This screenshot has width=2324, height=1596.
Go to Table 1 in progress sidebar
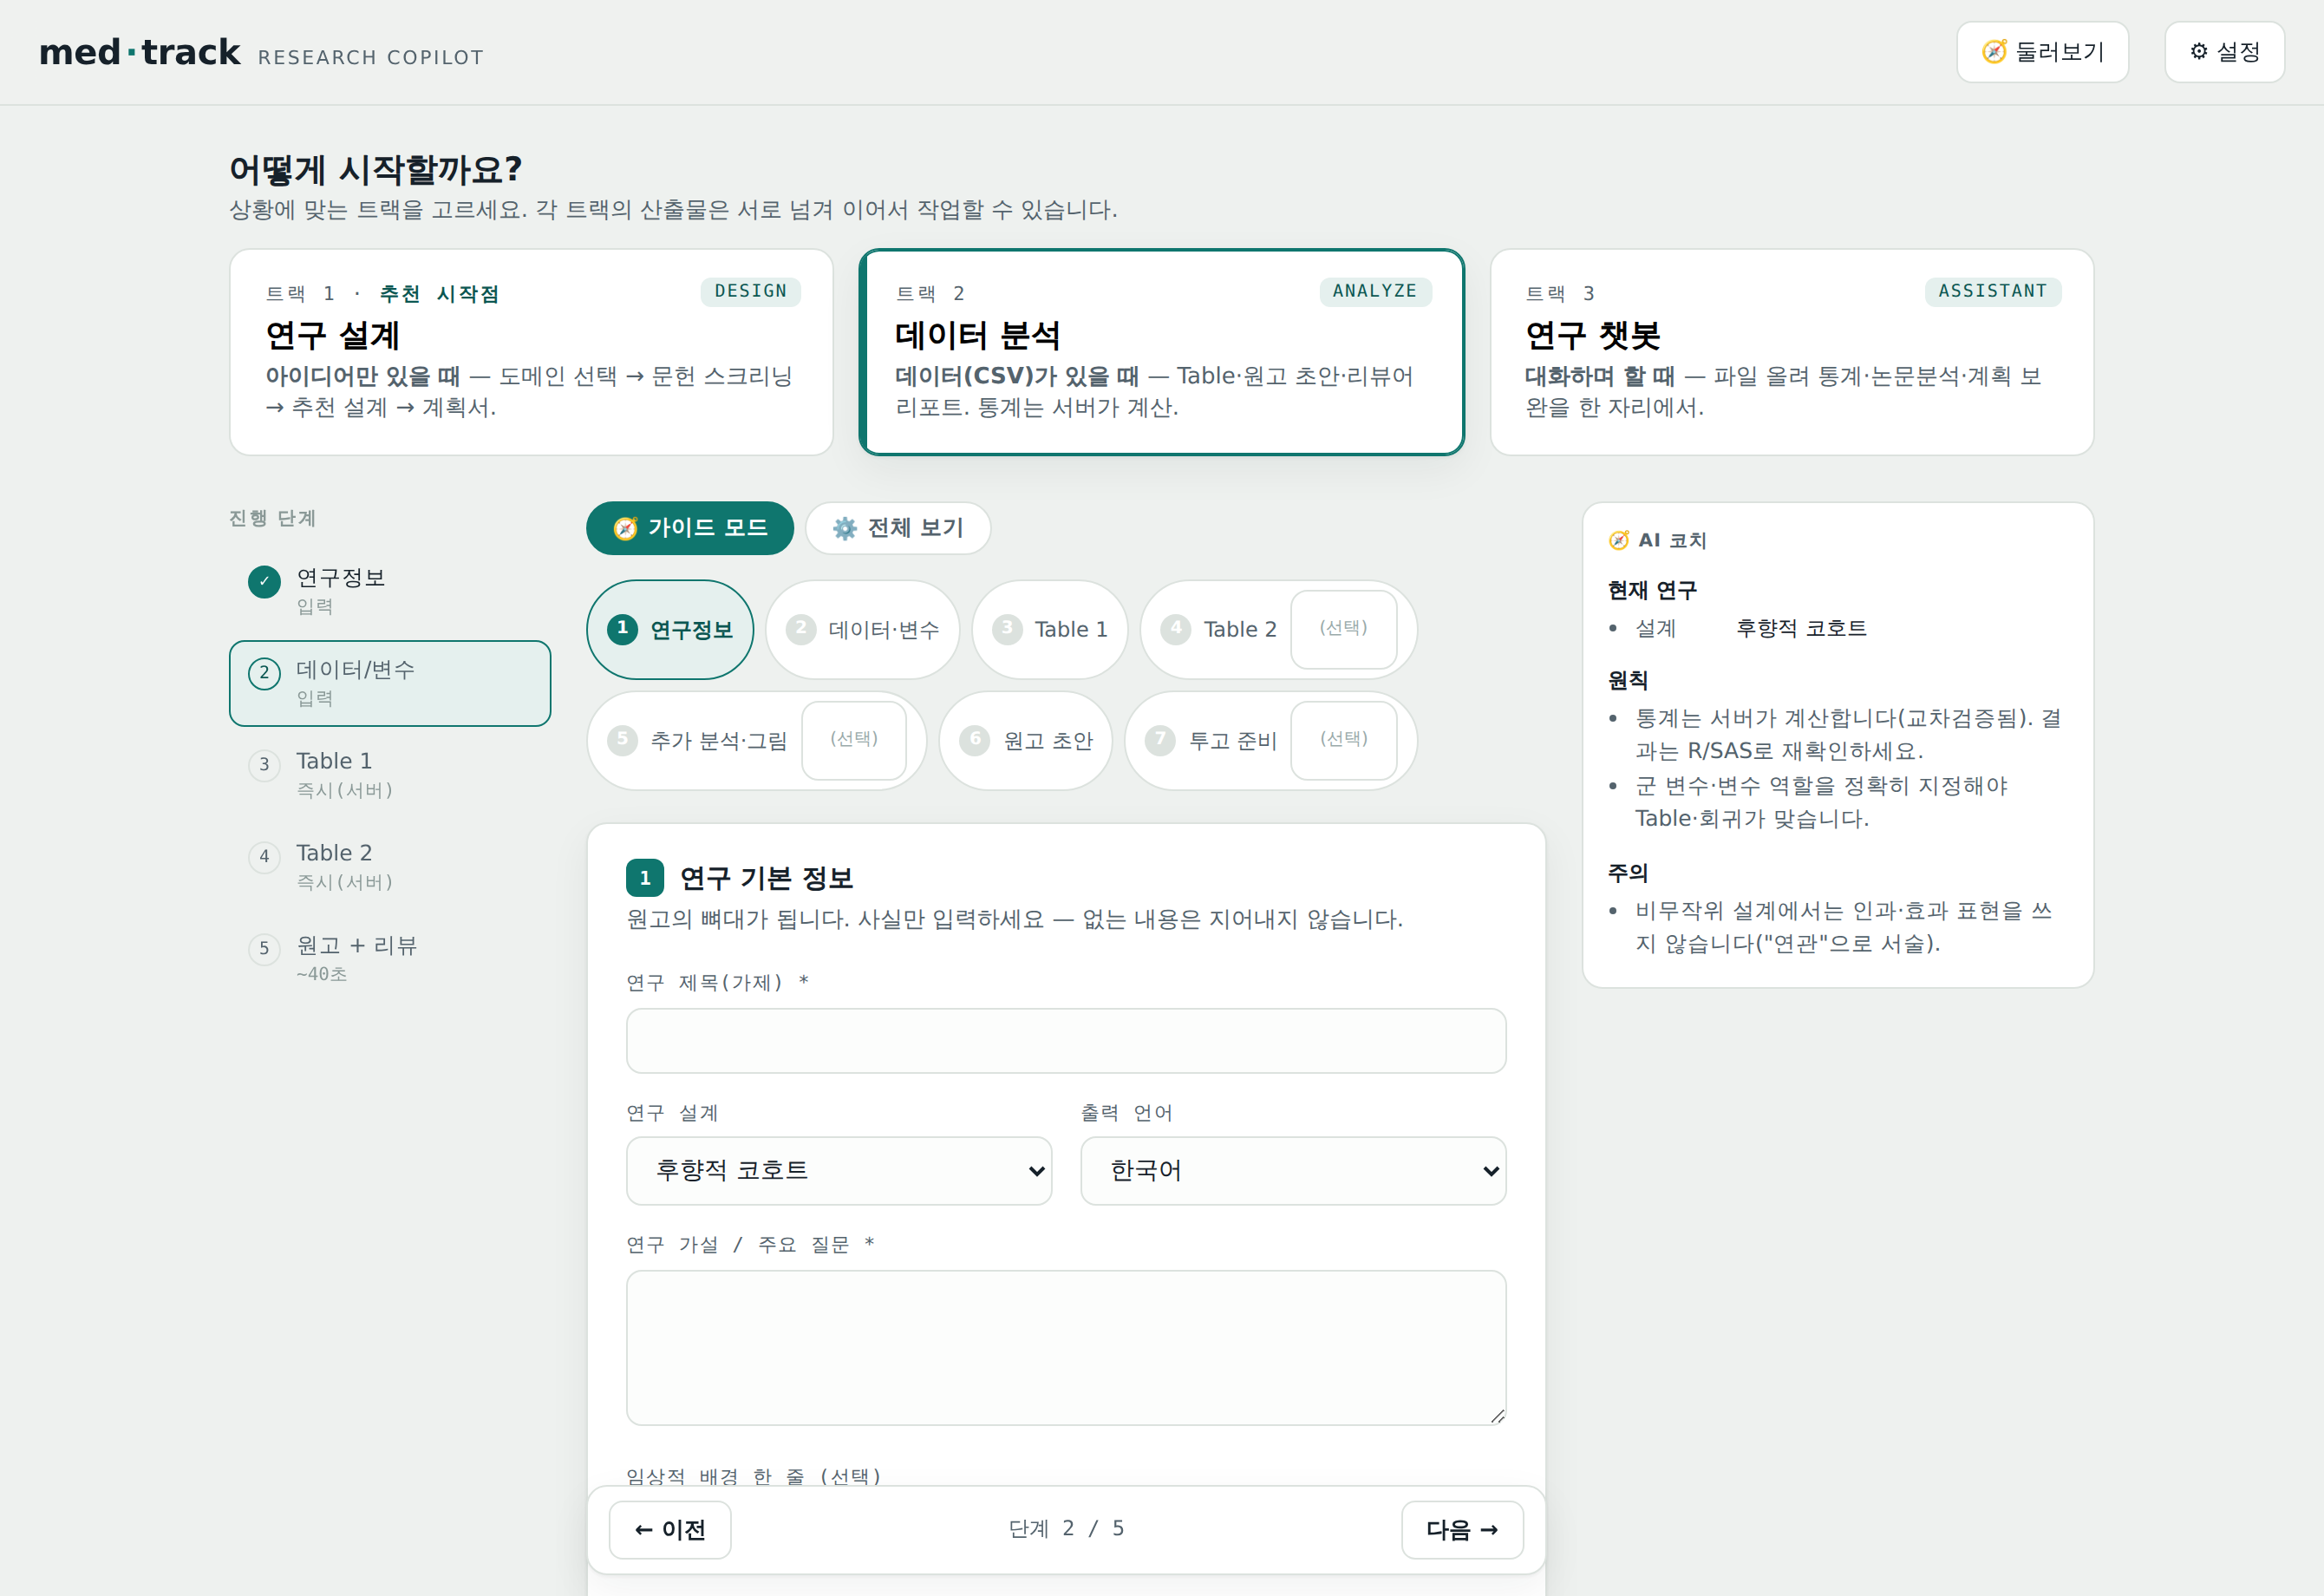pos(390,775)
